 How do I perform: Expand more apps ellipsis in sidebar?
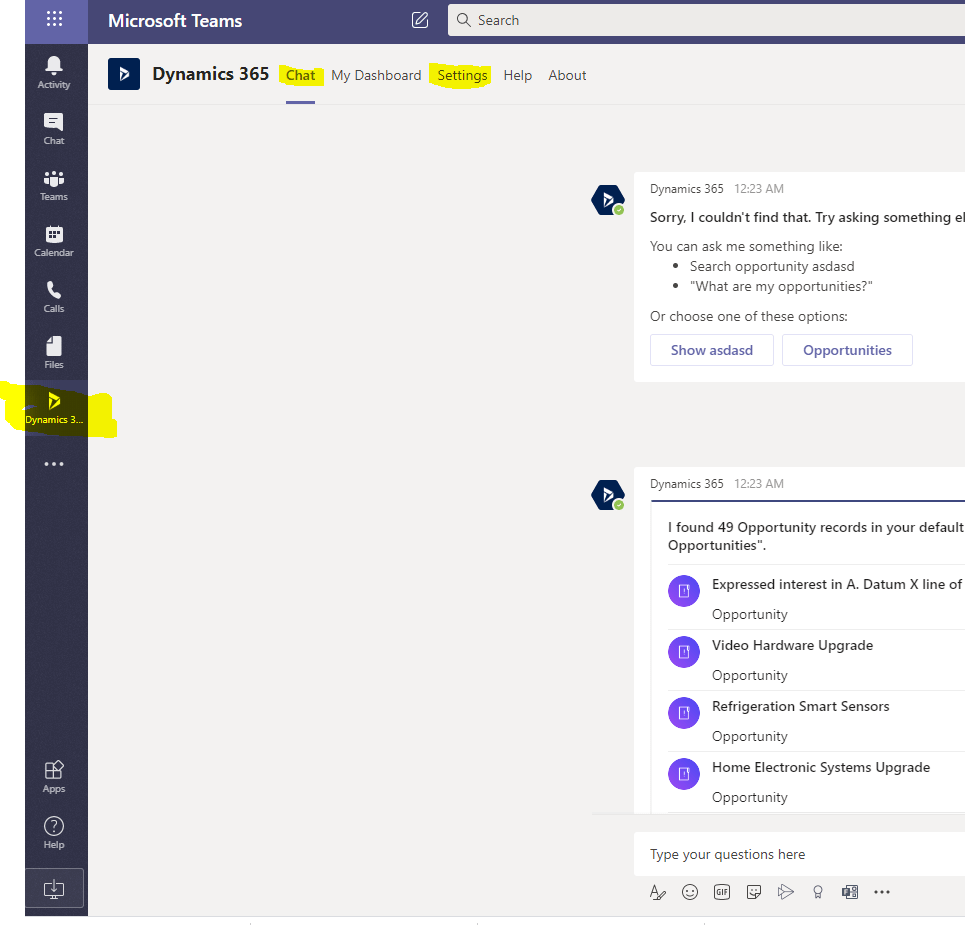pos(54,464)
